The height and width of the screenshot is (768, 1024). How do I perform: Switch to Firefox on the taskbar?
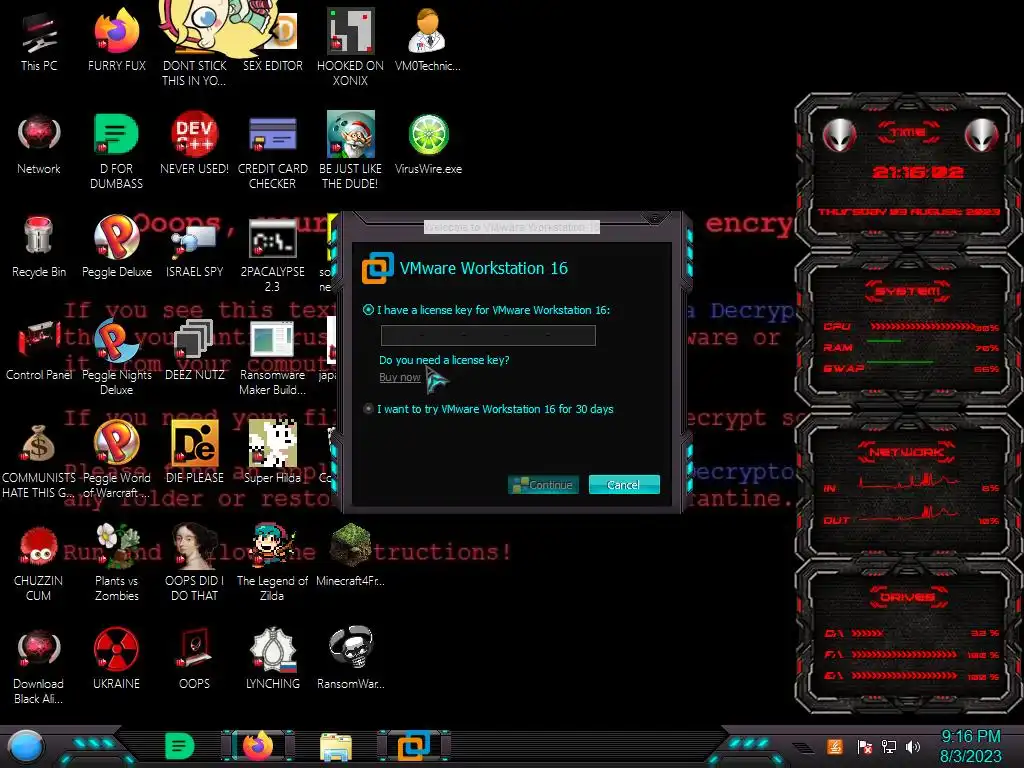tap(258, 746)
